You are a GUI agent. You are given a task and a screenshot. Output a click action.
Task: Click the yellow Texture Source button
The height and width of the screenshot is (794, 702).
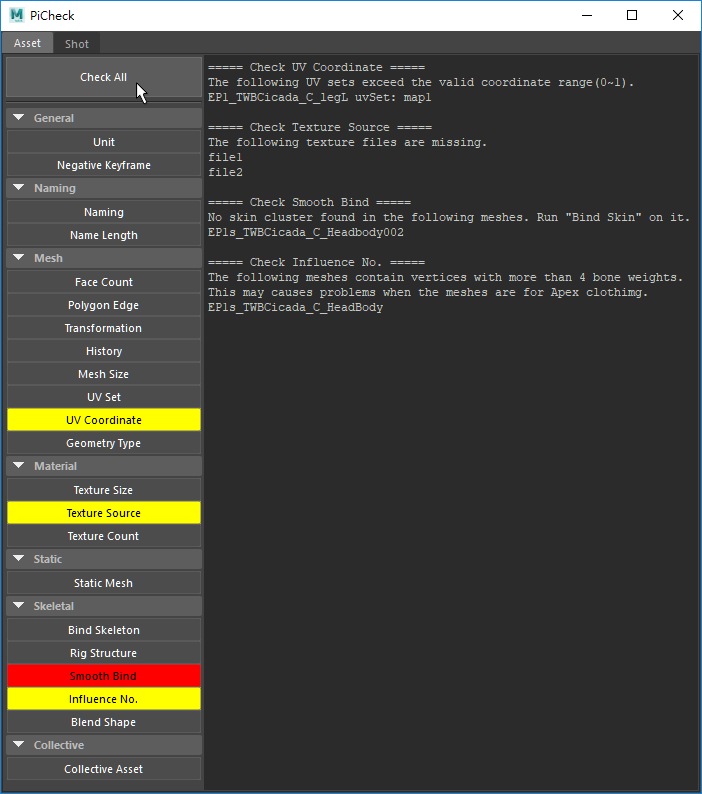(x=104, y=513)
